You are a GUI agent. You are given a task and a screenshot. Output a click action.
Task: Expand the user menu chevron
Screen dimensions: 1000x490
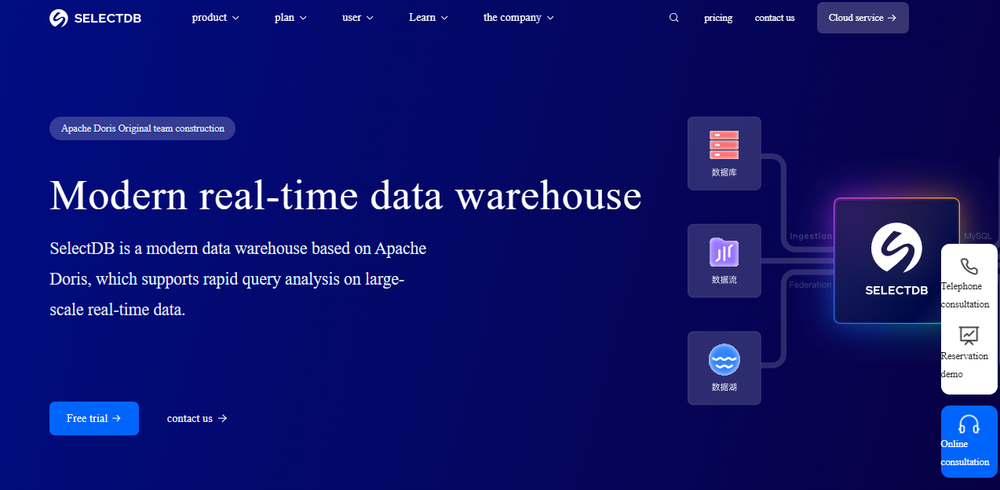point(370,18)
